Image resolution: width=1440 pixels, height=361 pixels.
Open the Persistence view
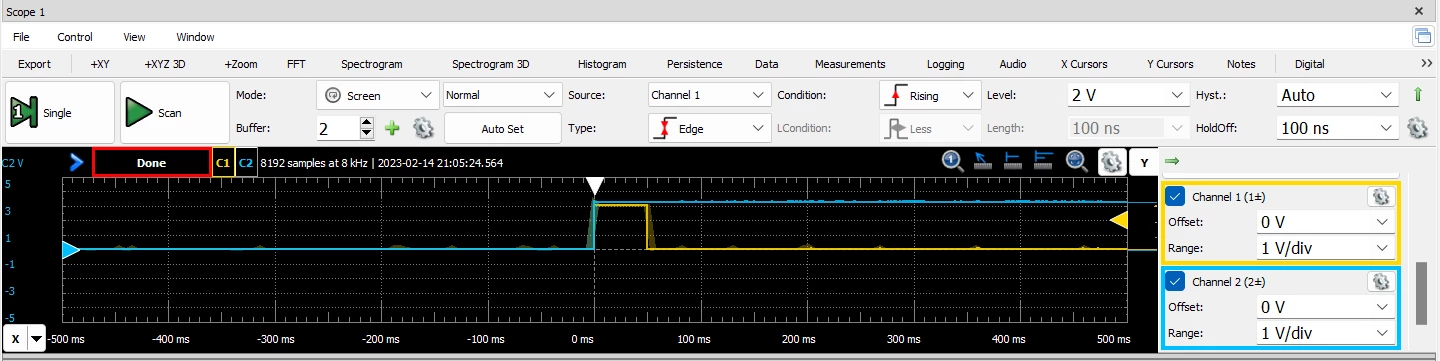pyautogui.click(x=694, y=64)
